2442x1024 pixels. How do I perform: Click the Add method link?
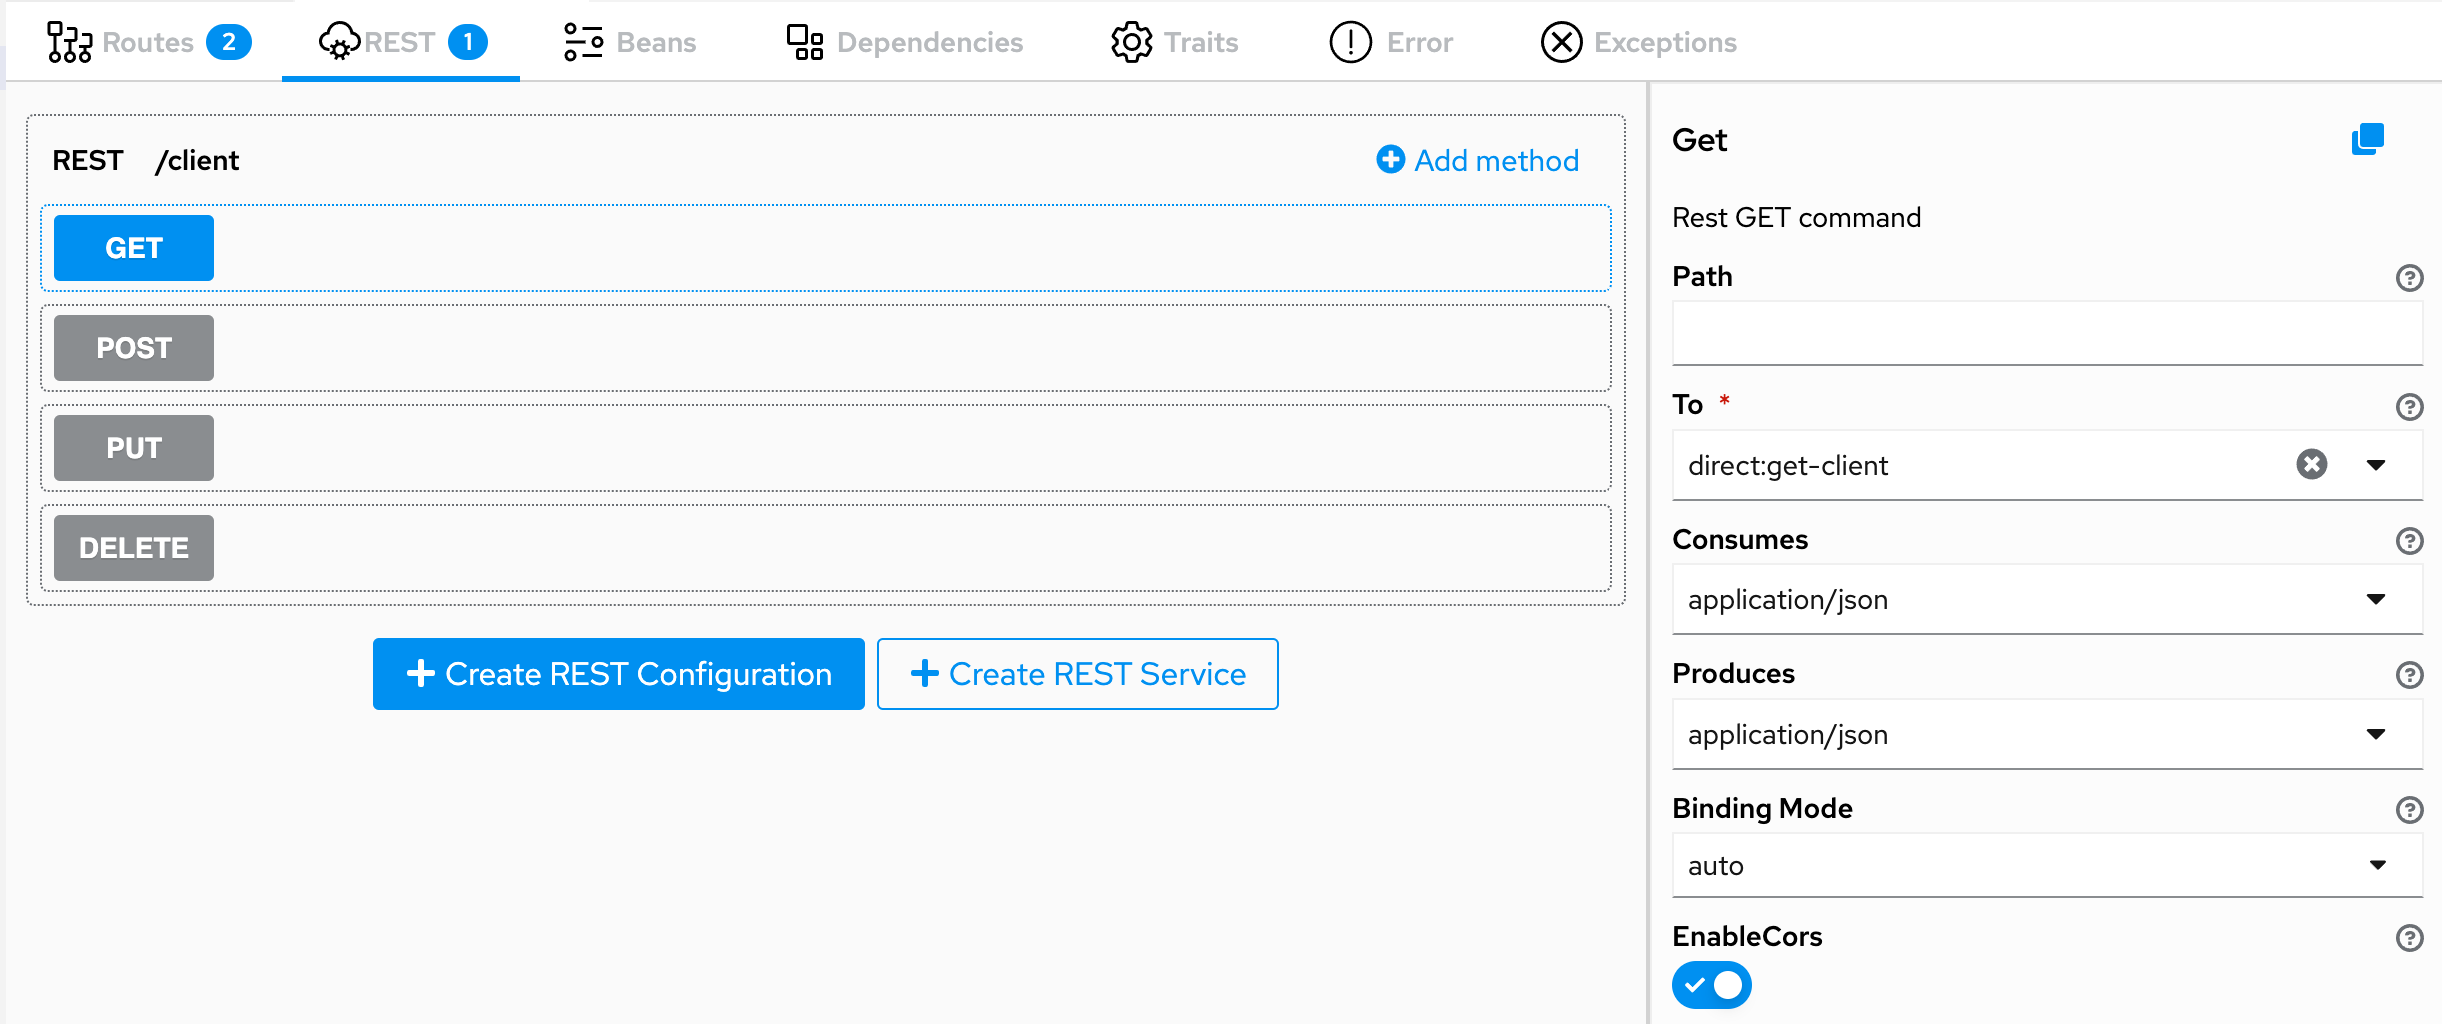pos(1478,160)
